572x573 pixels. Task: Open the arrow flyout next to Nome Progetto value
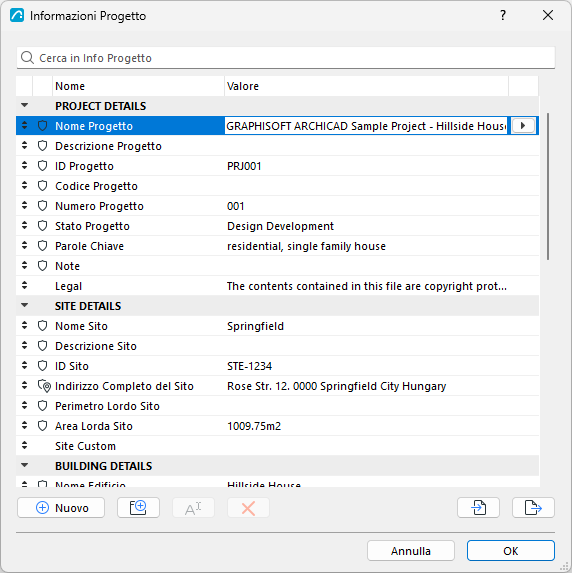523,126
